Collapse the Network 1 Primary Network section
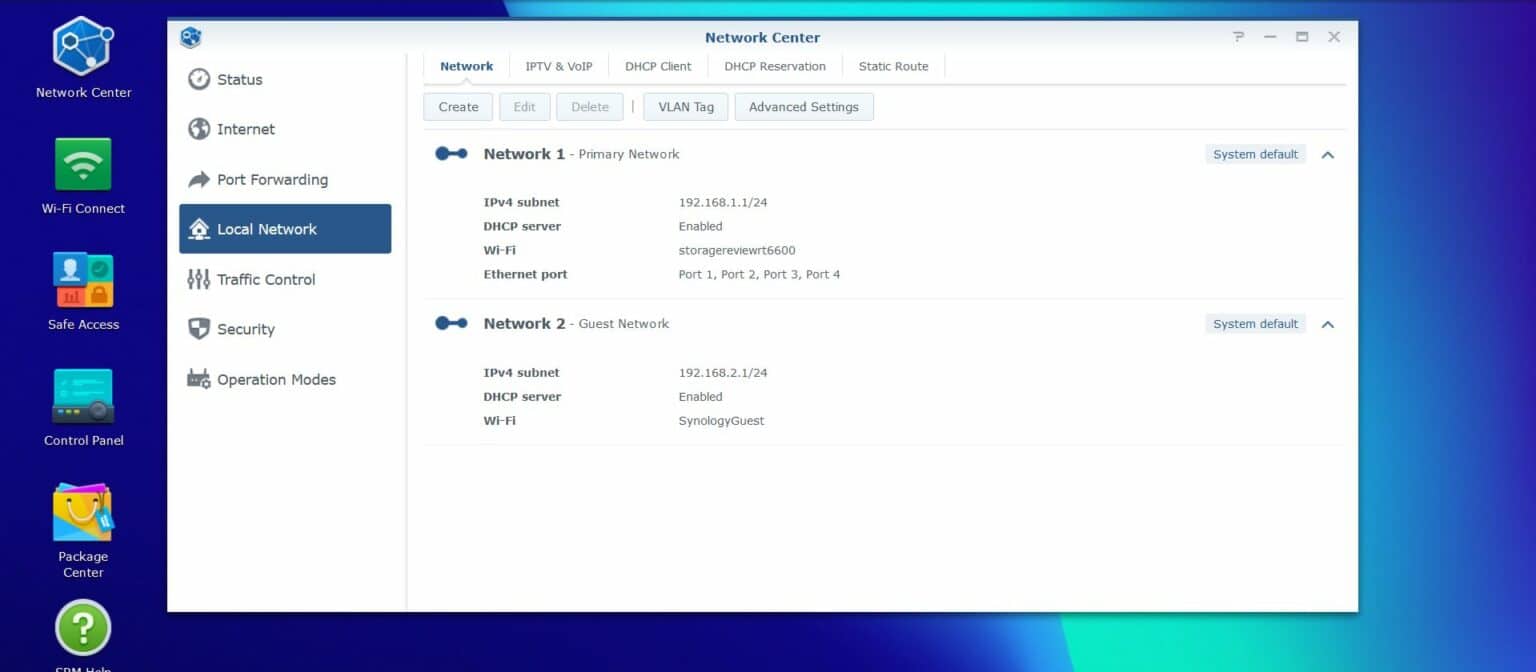 click(x=1327, y=155)
